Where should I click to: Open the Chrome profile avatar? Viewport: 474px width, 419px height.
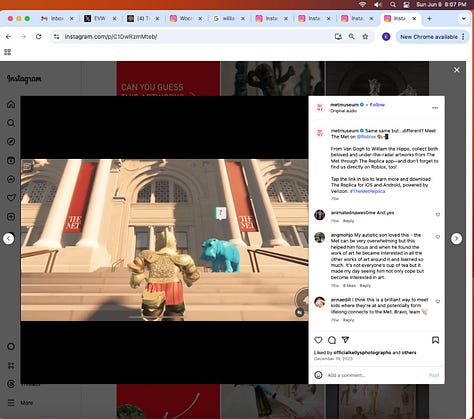tap(386, 37)
